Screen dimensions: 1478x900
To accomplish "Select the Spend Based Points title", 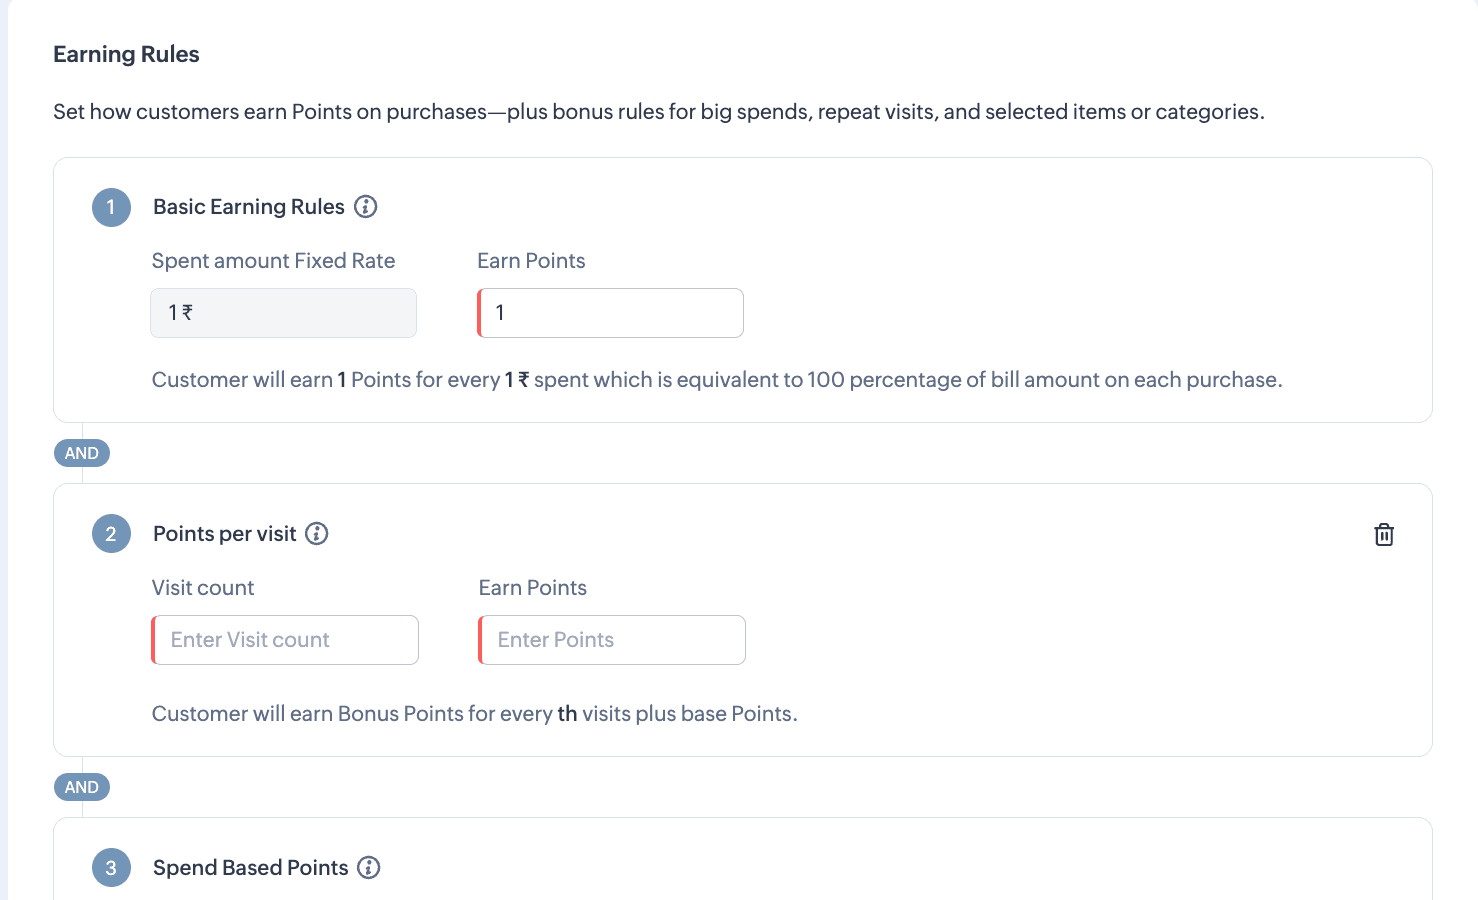I will [x=251, y=868].
